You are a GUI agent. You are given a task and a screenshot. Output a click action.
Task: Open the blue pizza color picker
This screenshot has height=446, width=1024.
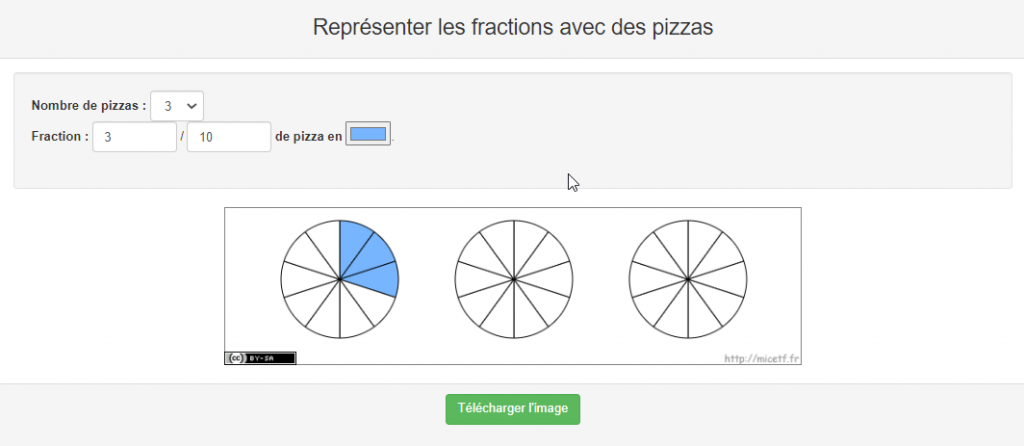click(368, 135)
